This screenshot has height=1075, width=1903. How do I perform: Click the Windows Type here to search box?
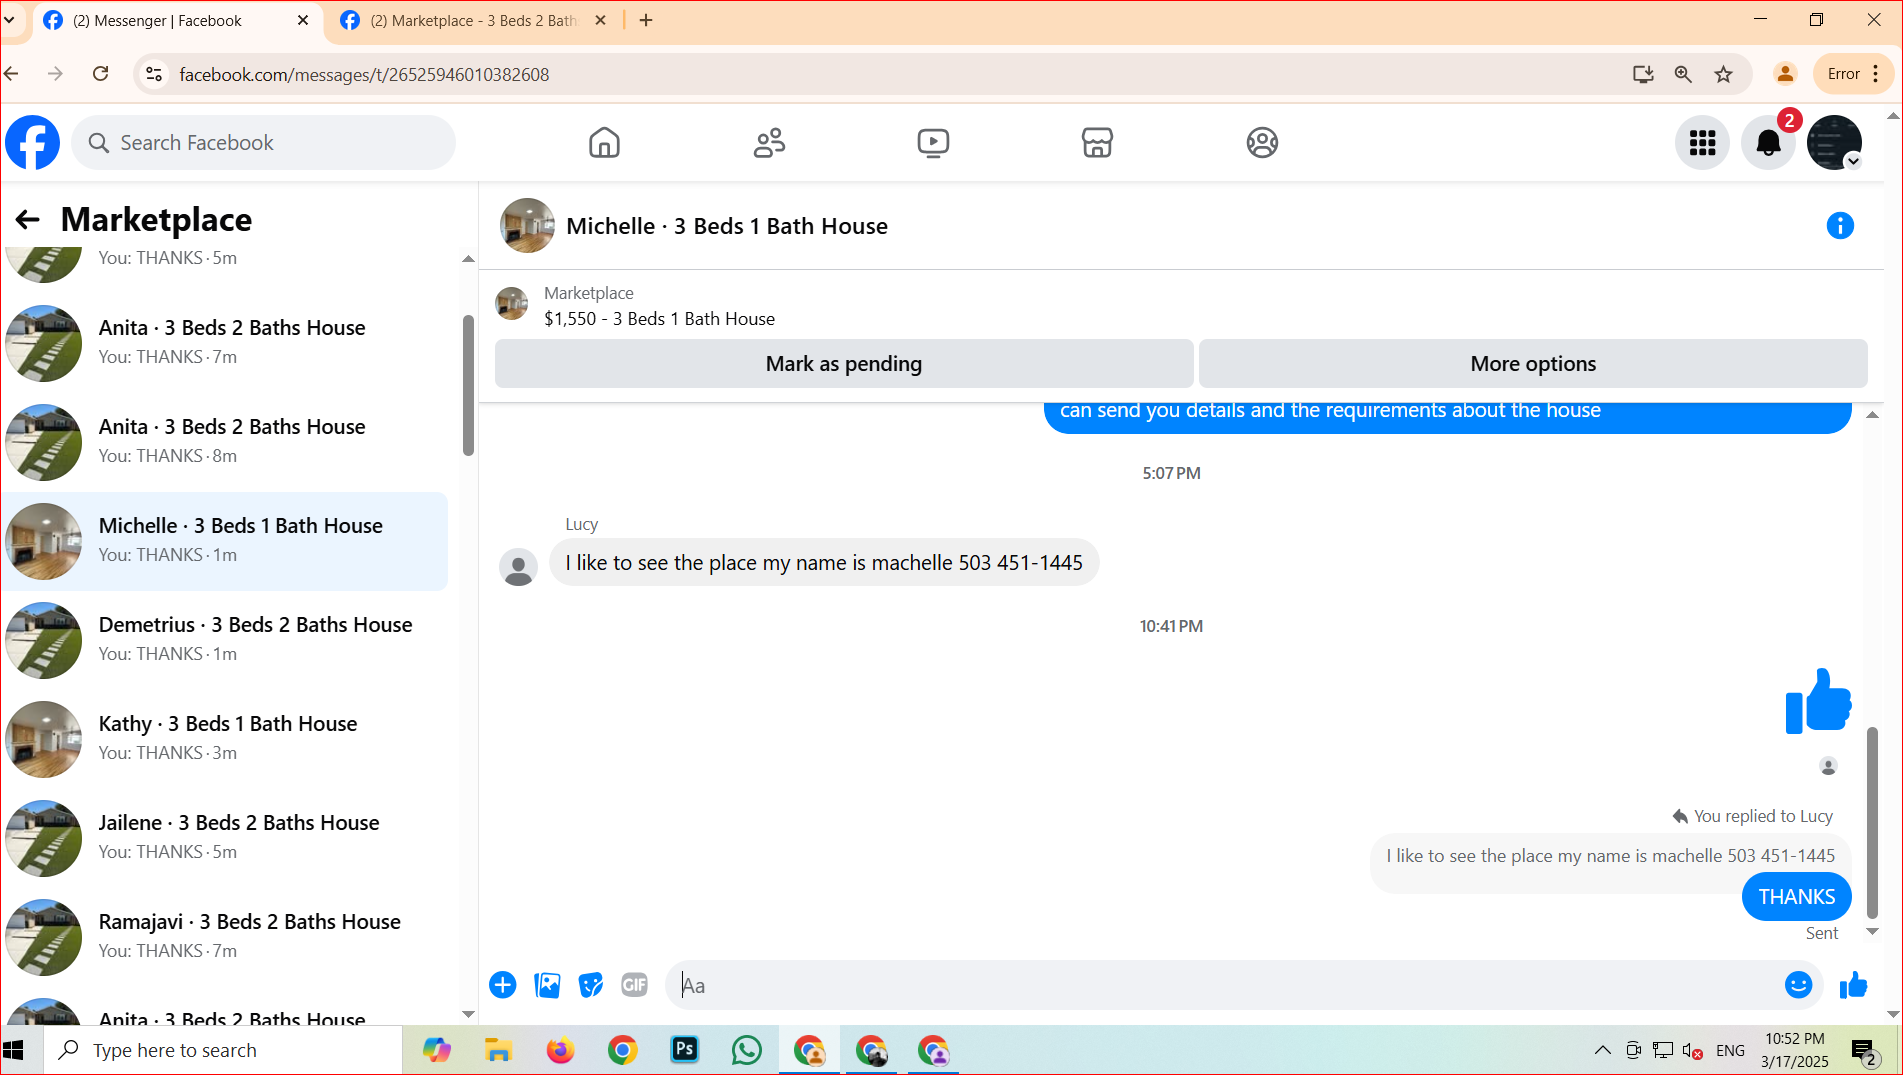pyautogui.click(x=223, y=1050)
